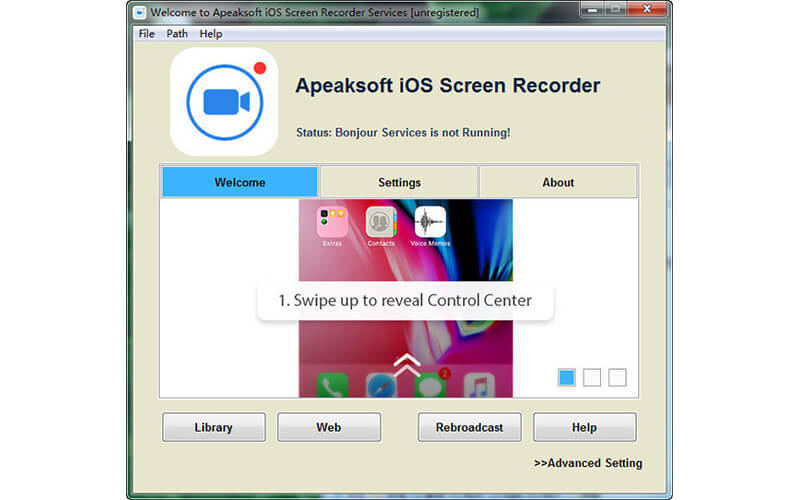
Task: Switch to the Settings tab
Action: [x=399, y=182]
